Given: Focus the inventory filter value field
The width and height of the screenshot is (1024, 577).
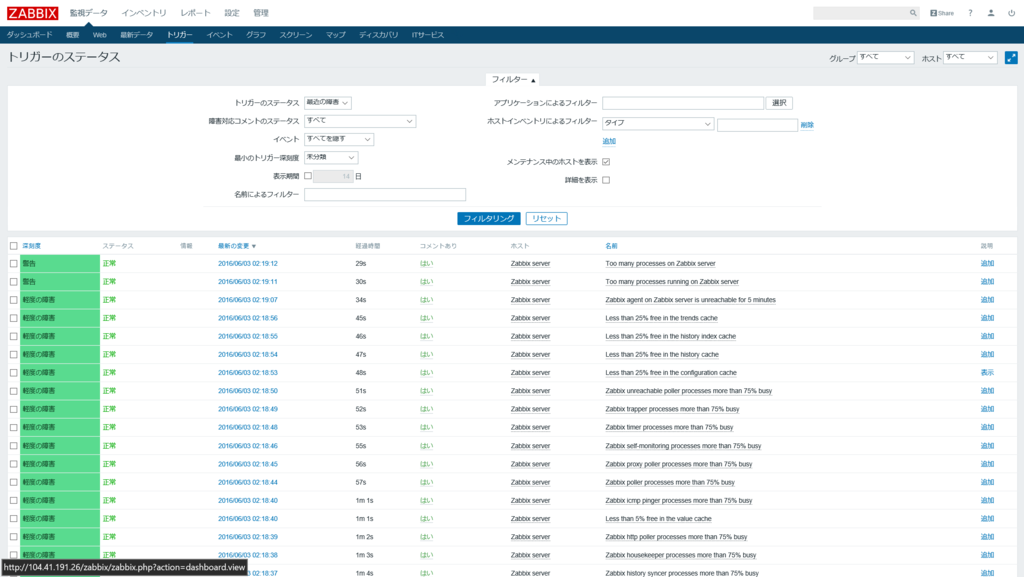Looking at the screenshot, I should click(757, 125).
